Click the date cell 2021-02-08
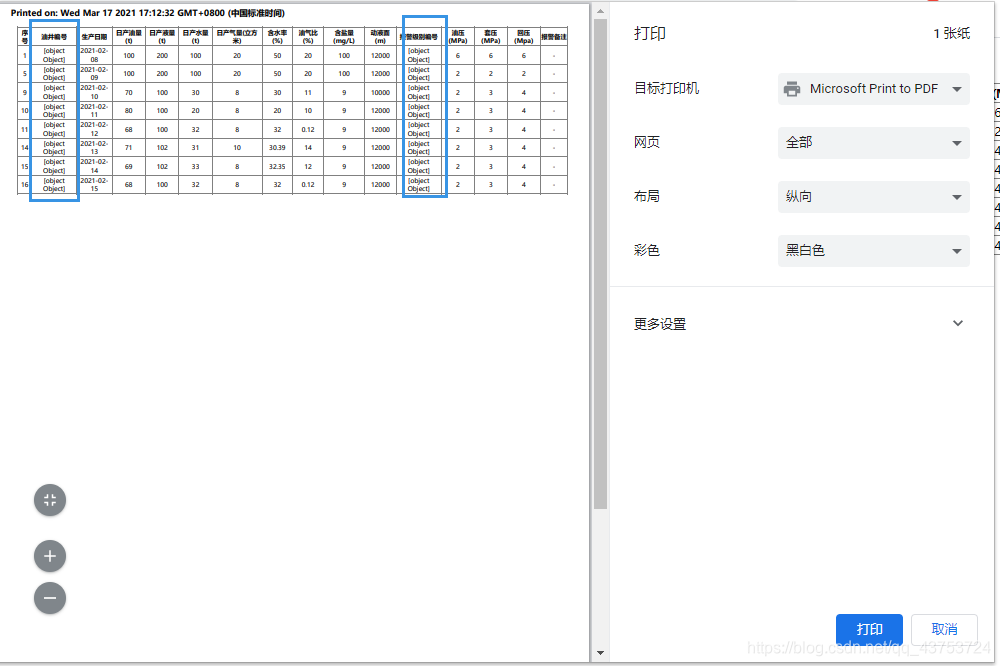1000x666 pixels. [x=94, y=56]
